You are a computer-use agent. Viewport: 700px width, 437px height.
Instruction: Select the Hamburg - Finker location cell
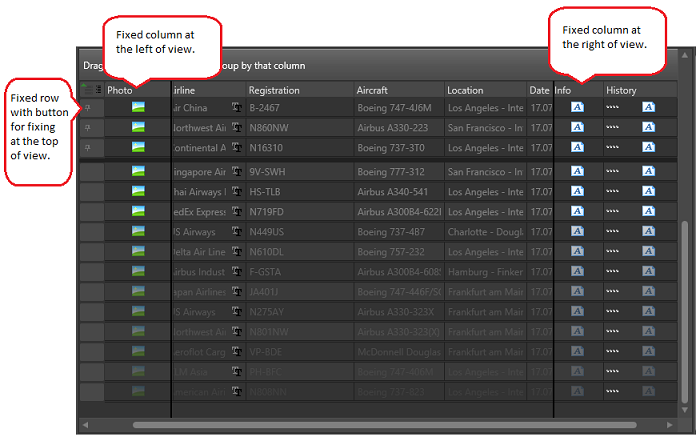tap(485, 272)
